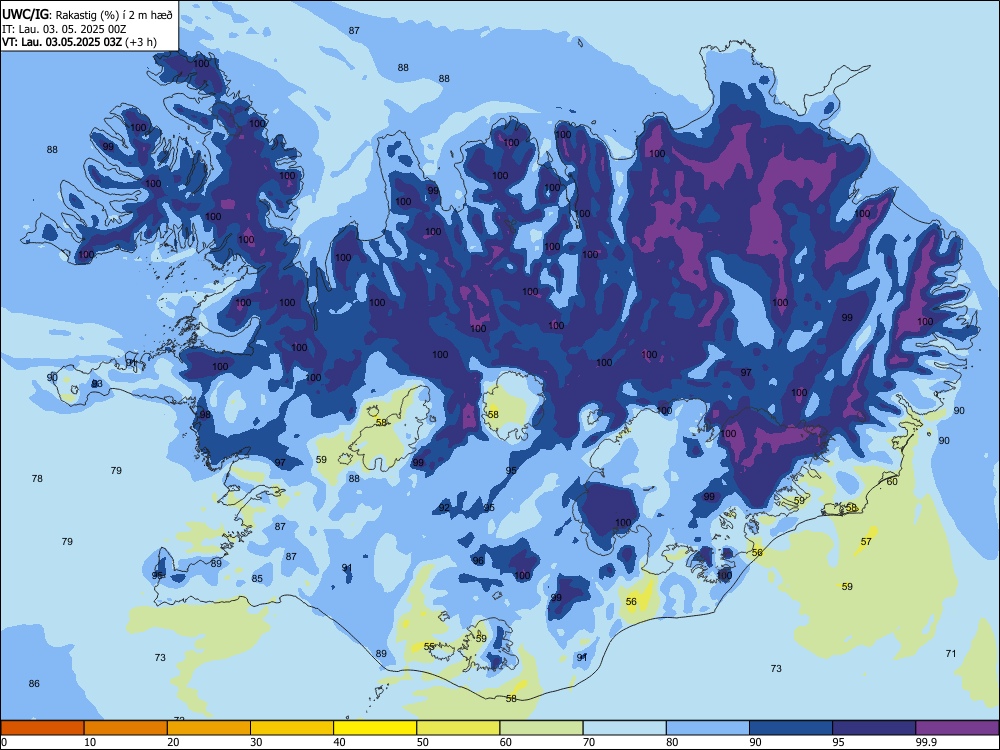Click the legend label 99.9
The image size is (1000, 750).
[926, 742]
